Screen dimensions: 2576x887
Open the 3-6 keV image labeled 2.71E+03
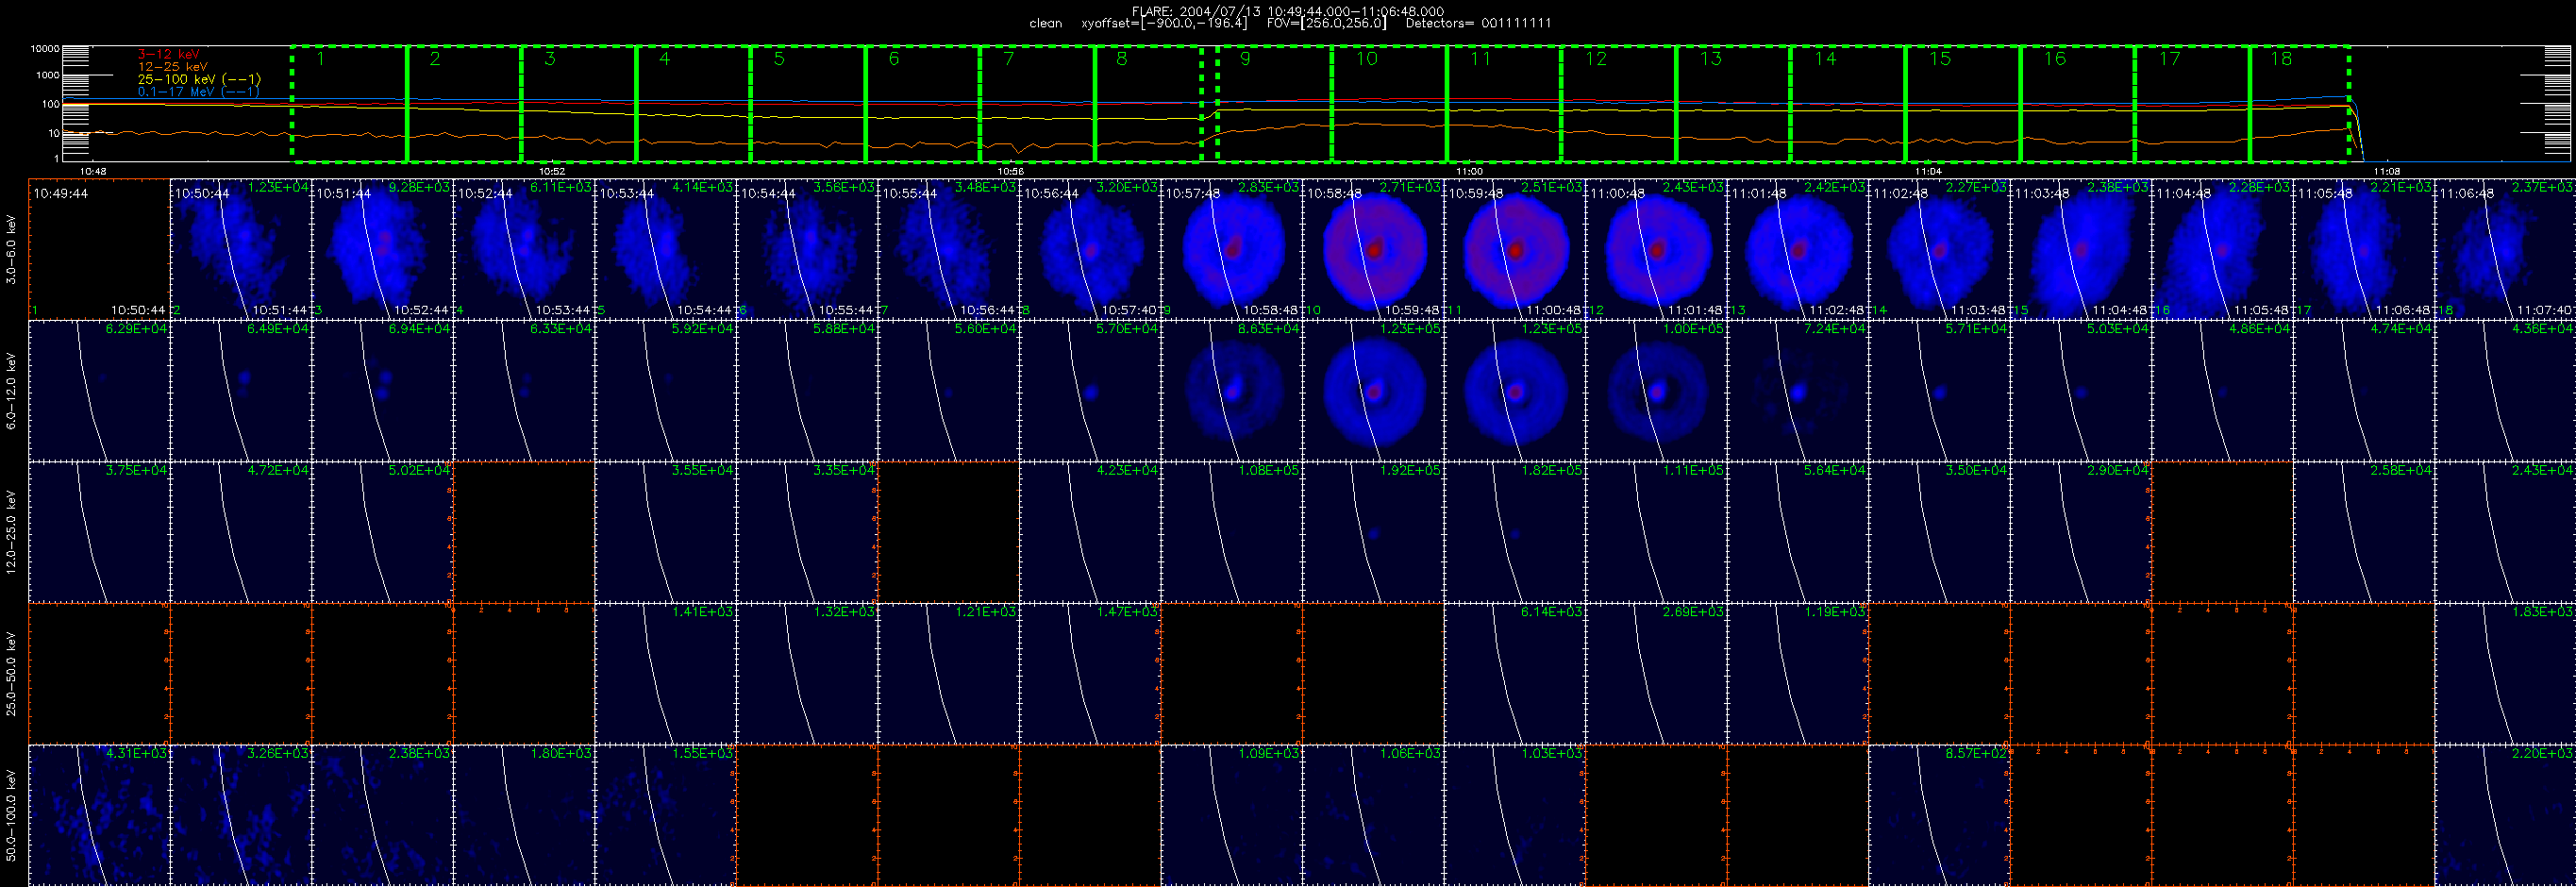click(1373, 249)
